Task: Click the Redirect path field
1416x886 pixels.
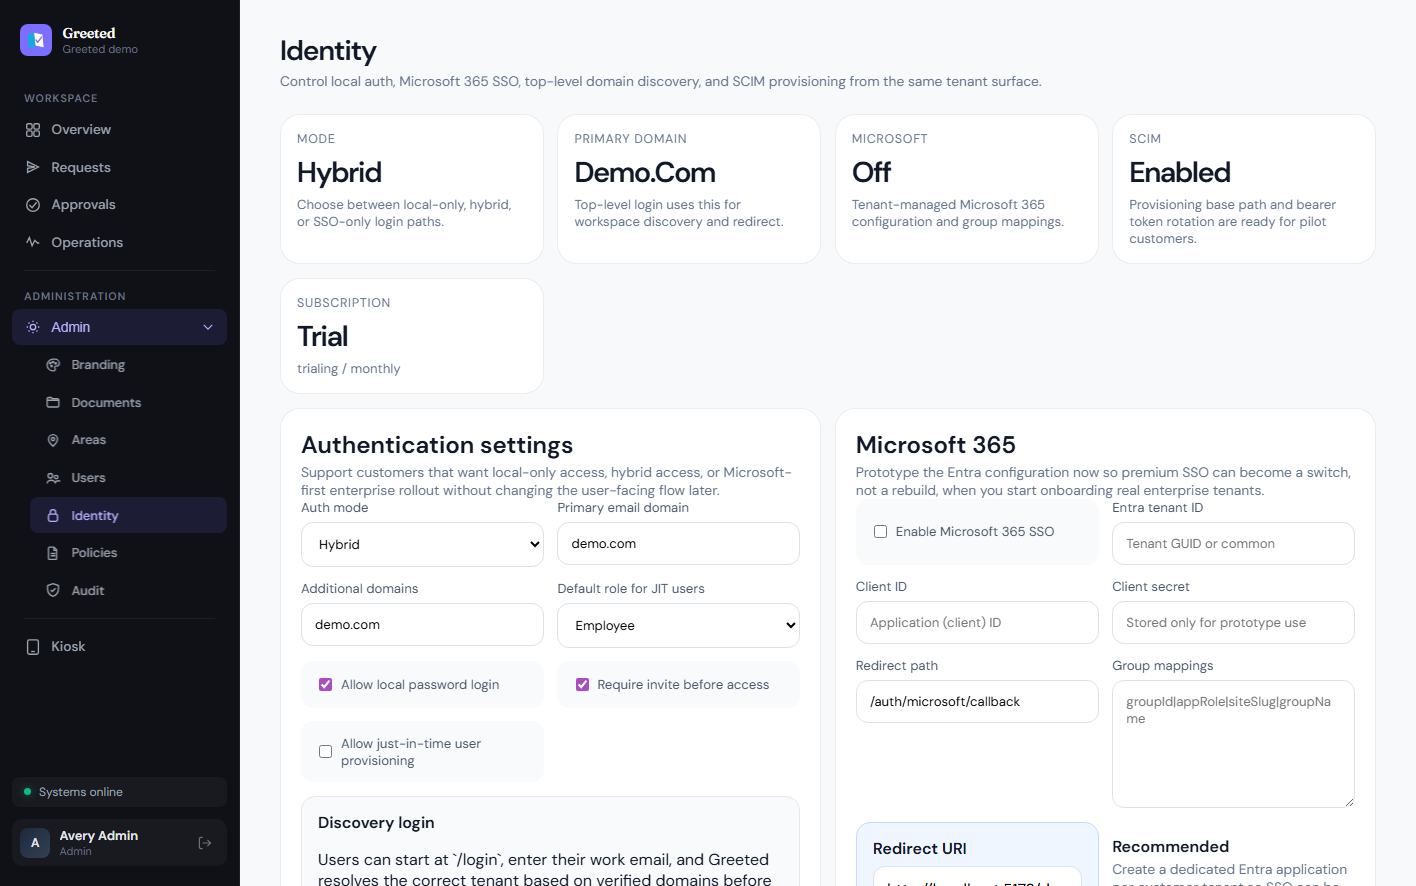Action: [977, 702]
